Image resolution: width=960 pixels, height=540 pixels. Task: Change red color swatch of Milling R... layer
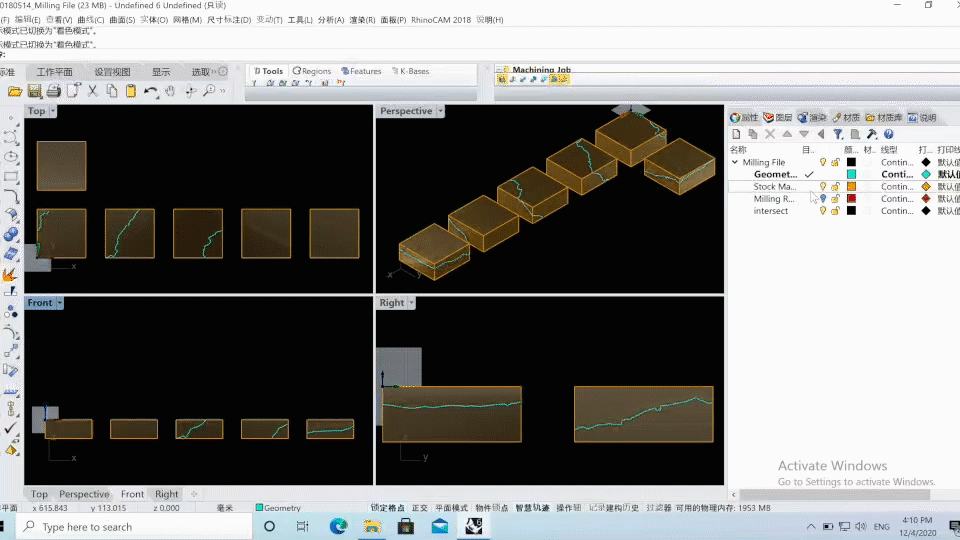[851, 198]
